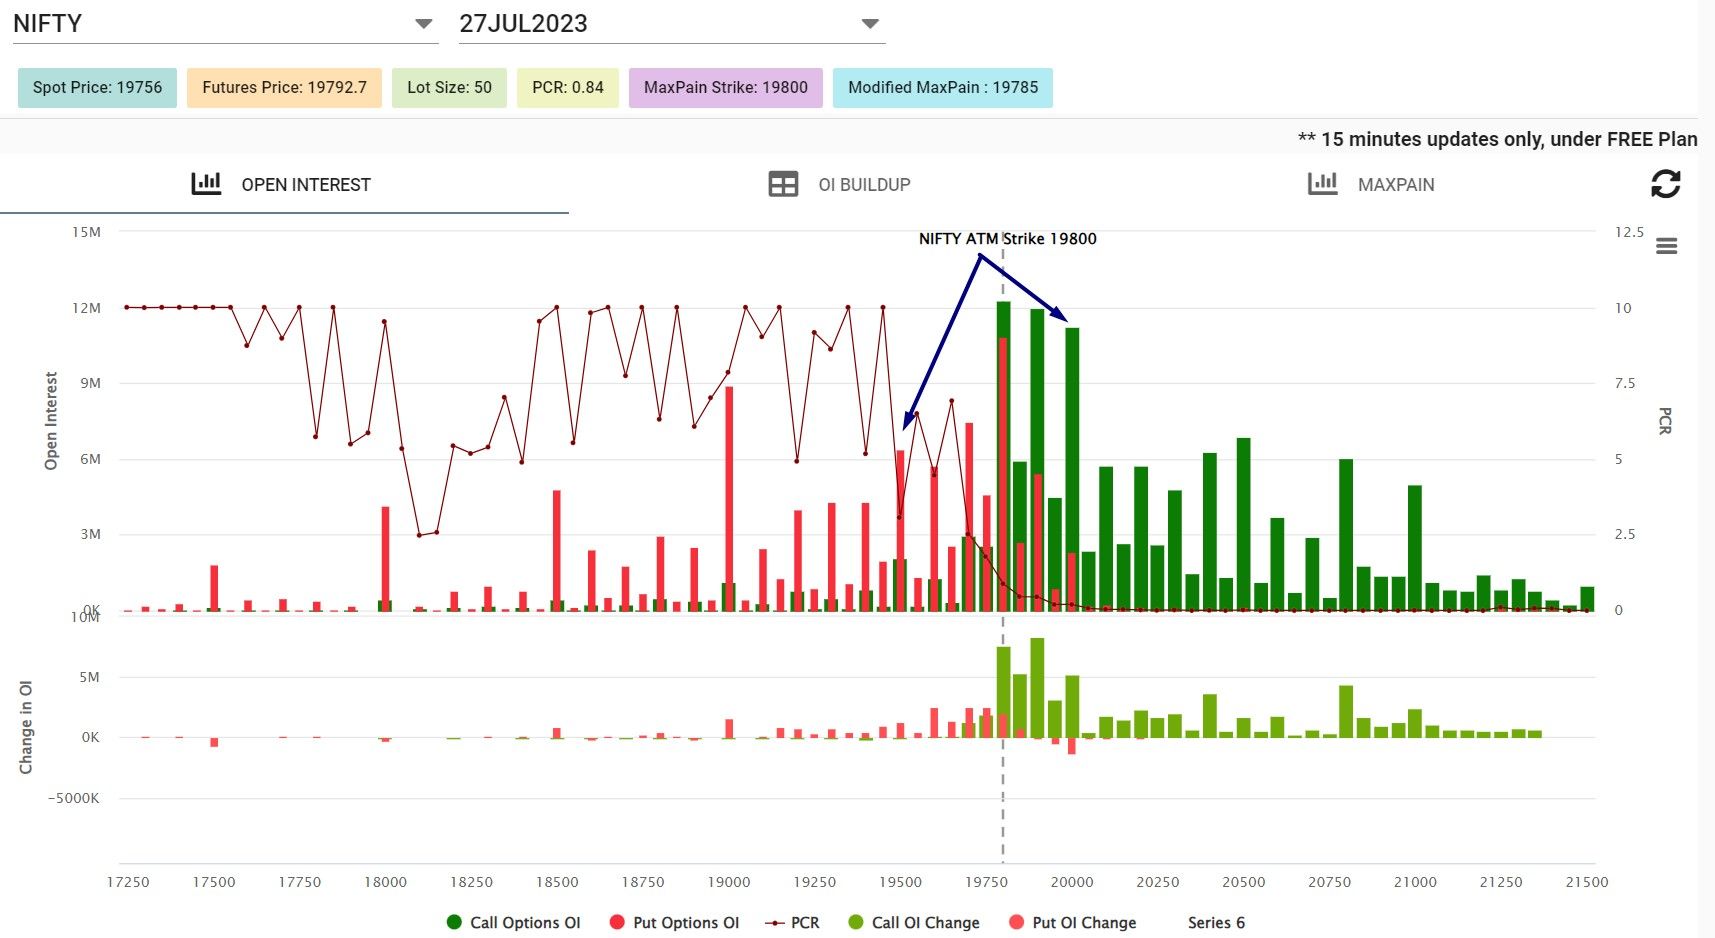Click the MaxPain bar chart icon

(x=1322, y=183)
